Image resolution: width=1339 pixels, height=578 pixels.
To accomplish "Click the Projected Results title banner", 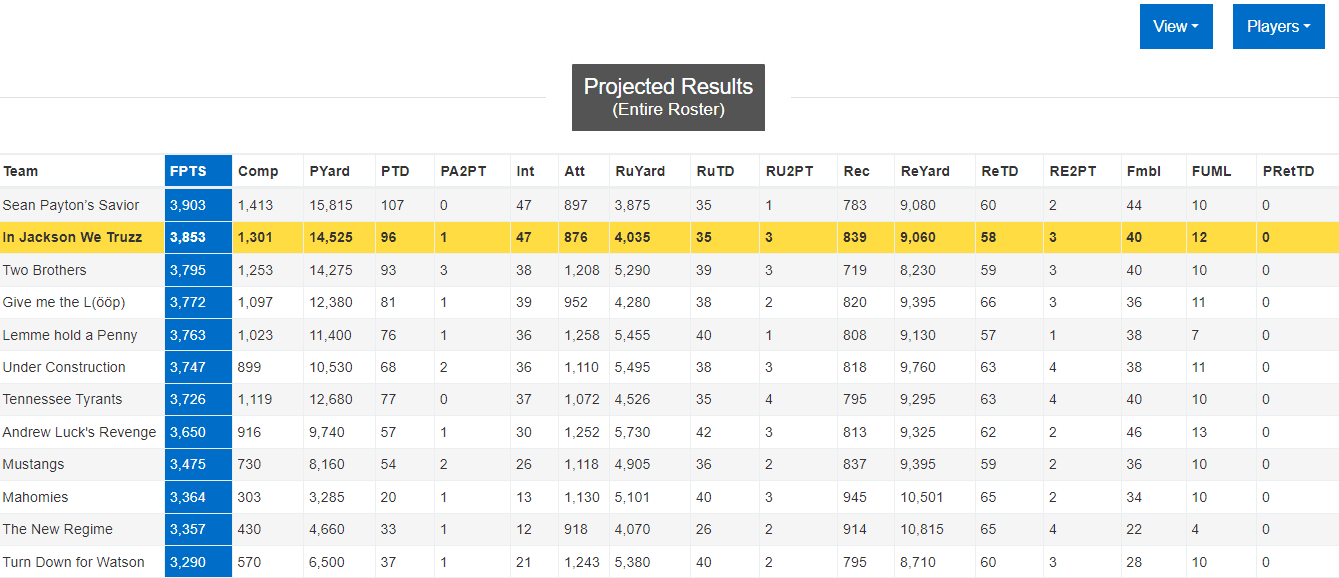I will (668, 97).
